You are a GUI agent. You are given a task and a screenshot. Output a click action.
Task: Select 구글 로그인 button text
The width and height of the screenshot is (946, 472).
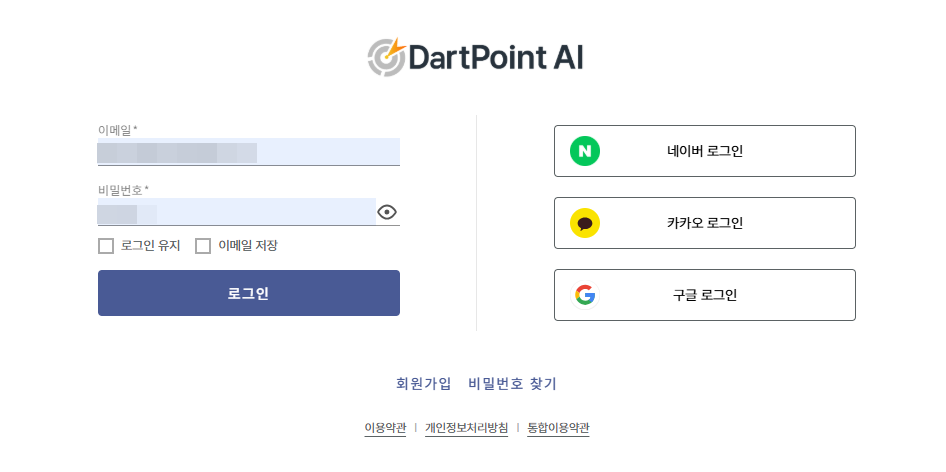tap(705, 295)
